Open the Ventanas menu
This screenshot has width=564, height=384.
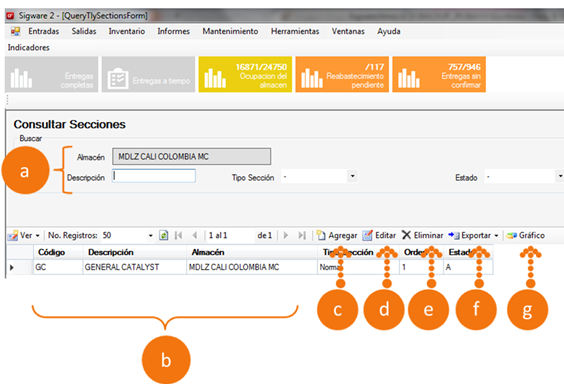[348, 31]
